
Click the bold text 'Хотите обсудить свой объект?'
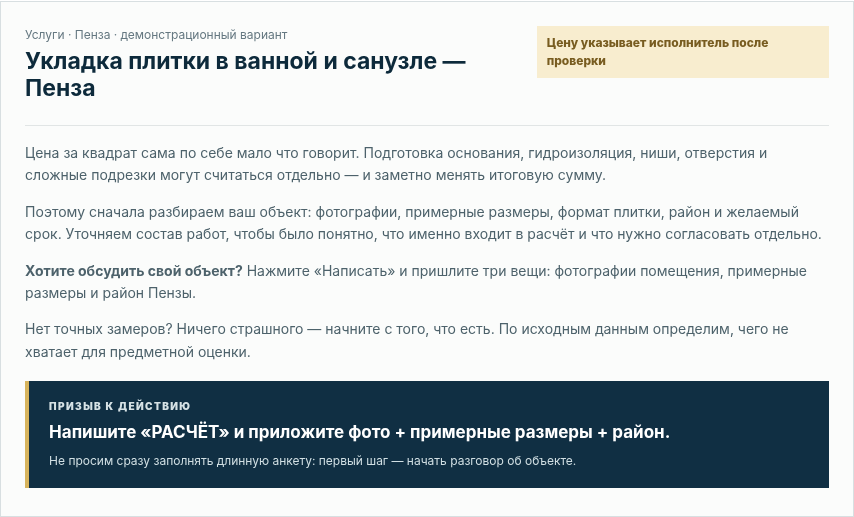pyautogui.click(x=133, y=271)
